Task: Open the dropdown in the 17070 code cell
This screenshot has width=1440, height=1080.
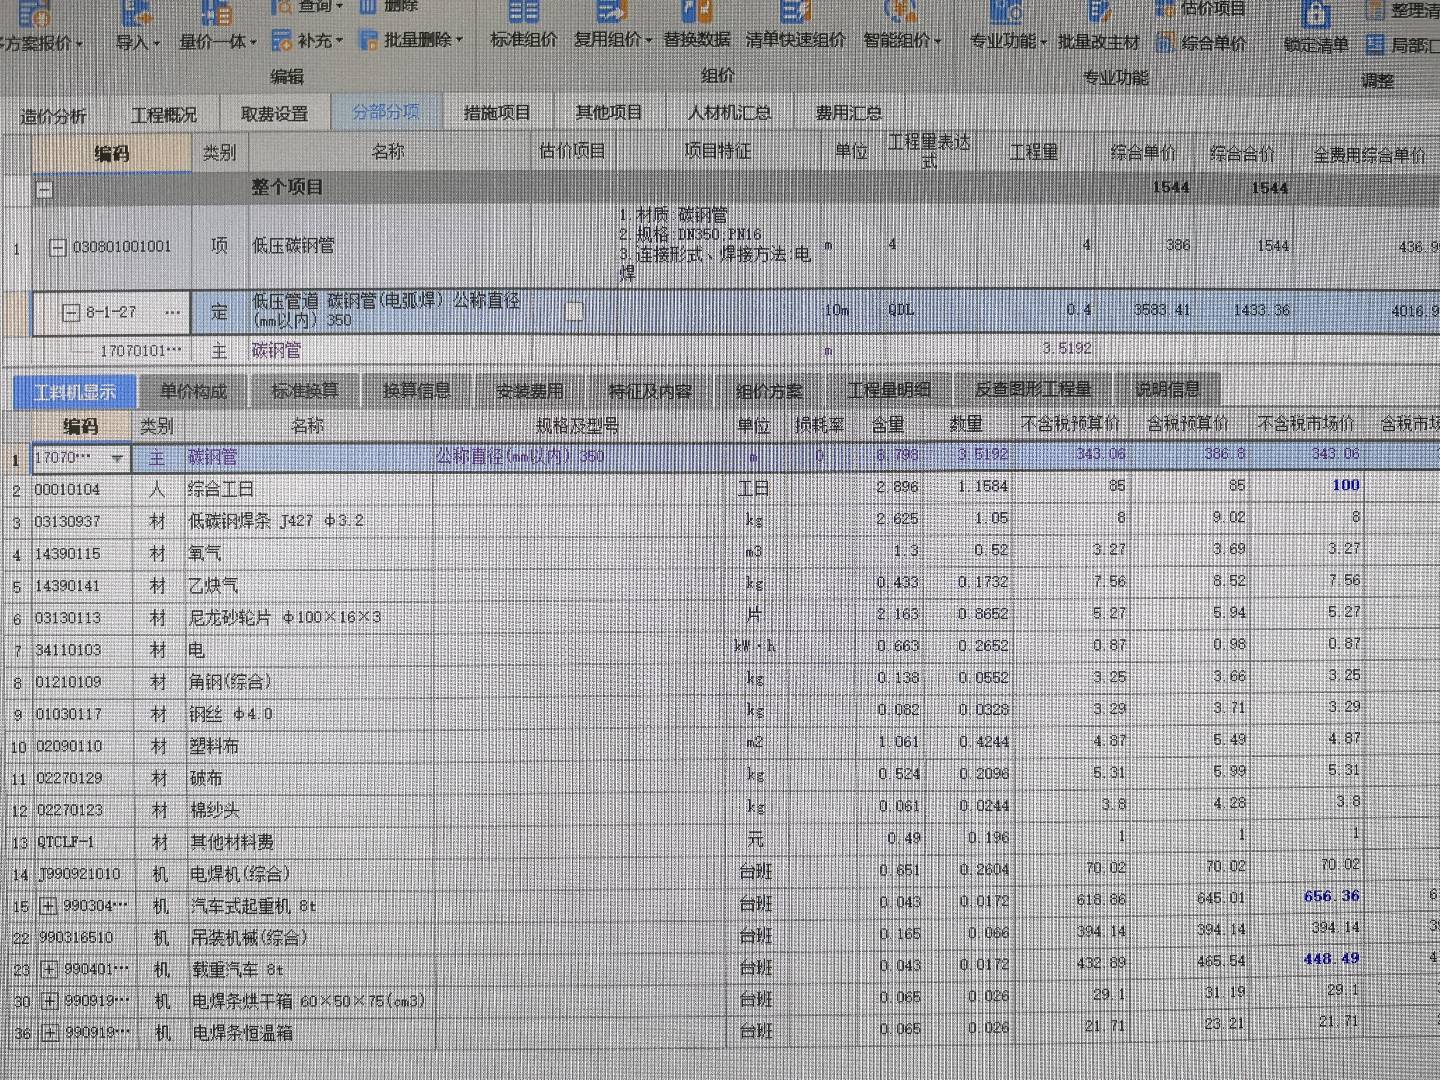Action: pyautogui.click(x=118, y=458)
